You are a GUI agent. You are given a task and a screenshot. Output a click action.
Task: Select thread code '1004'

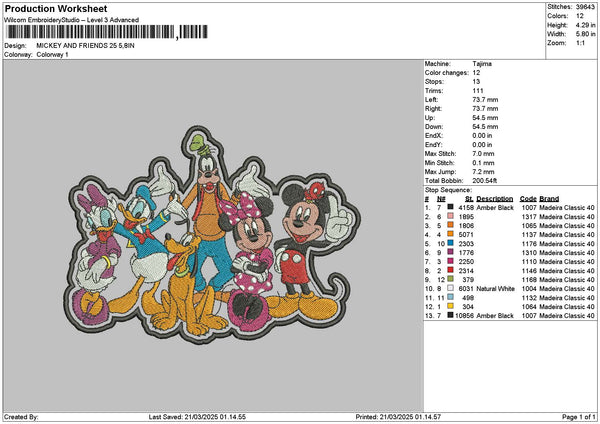(529, 289)
